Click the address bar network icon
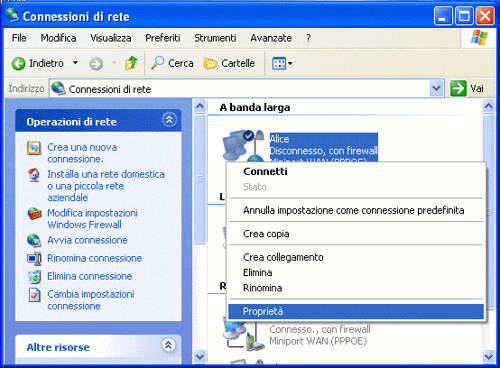 click(x=58, y=89)
